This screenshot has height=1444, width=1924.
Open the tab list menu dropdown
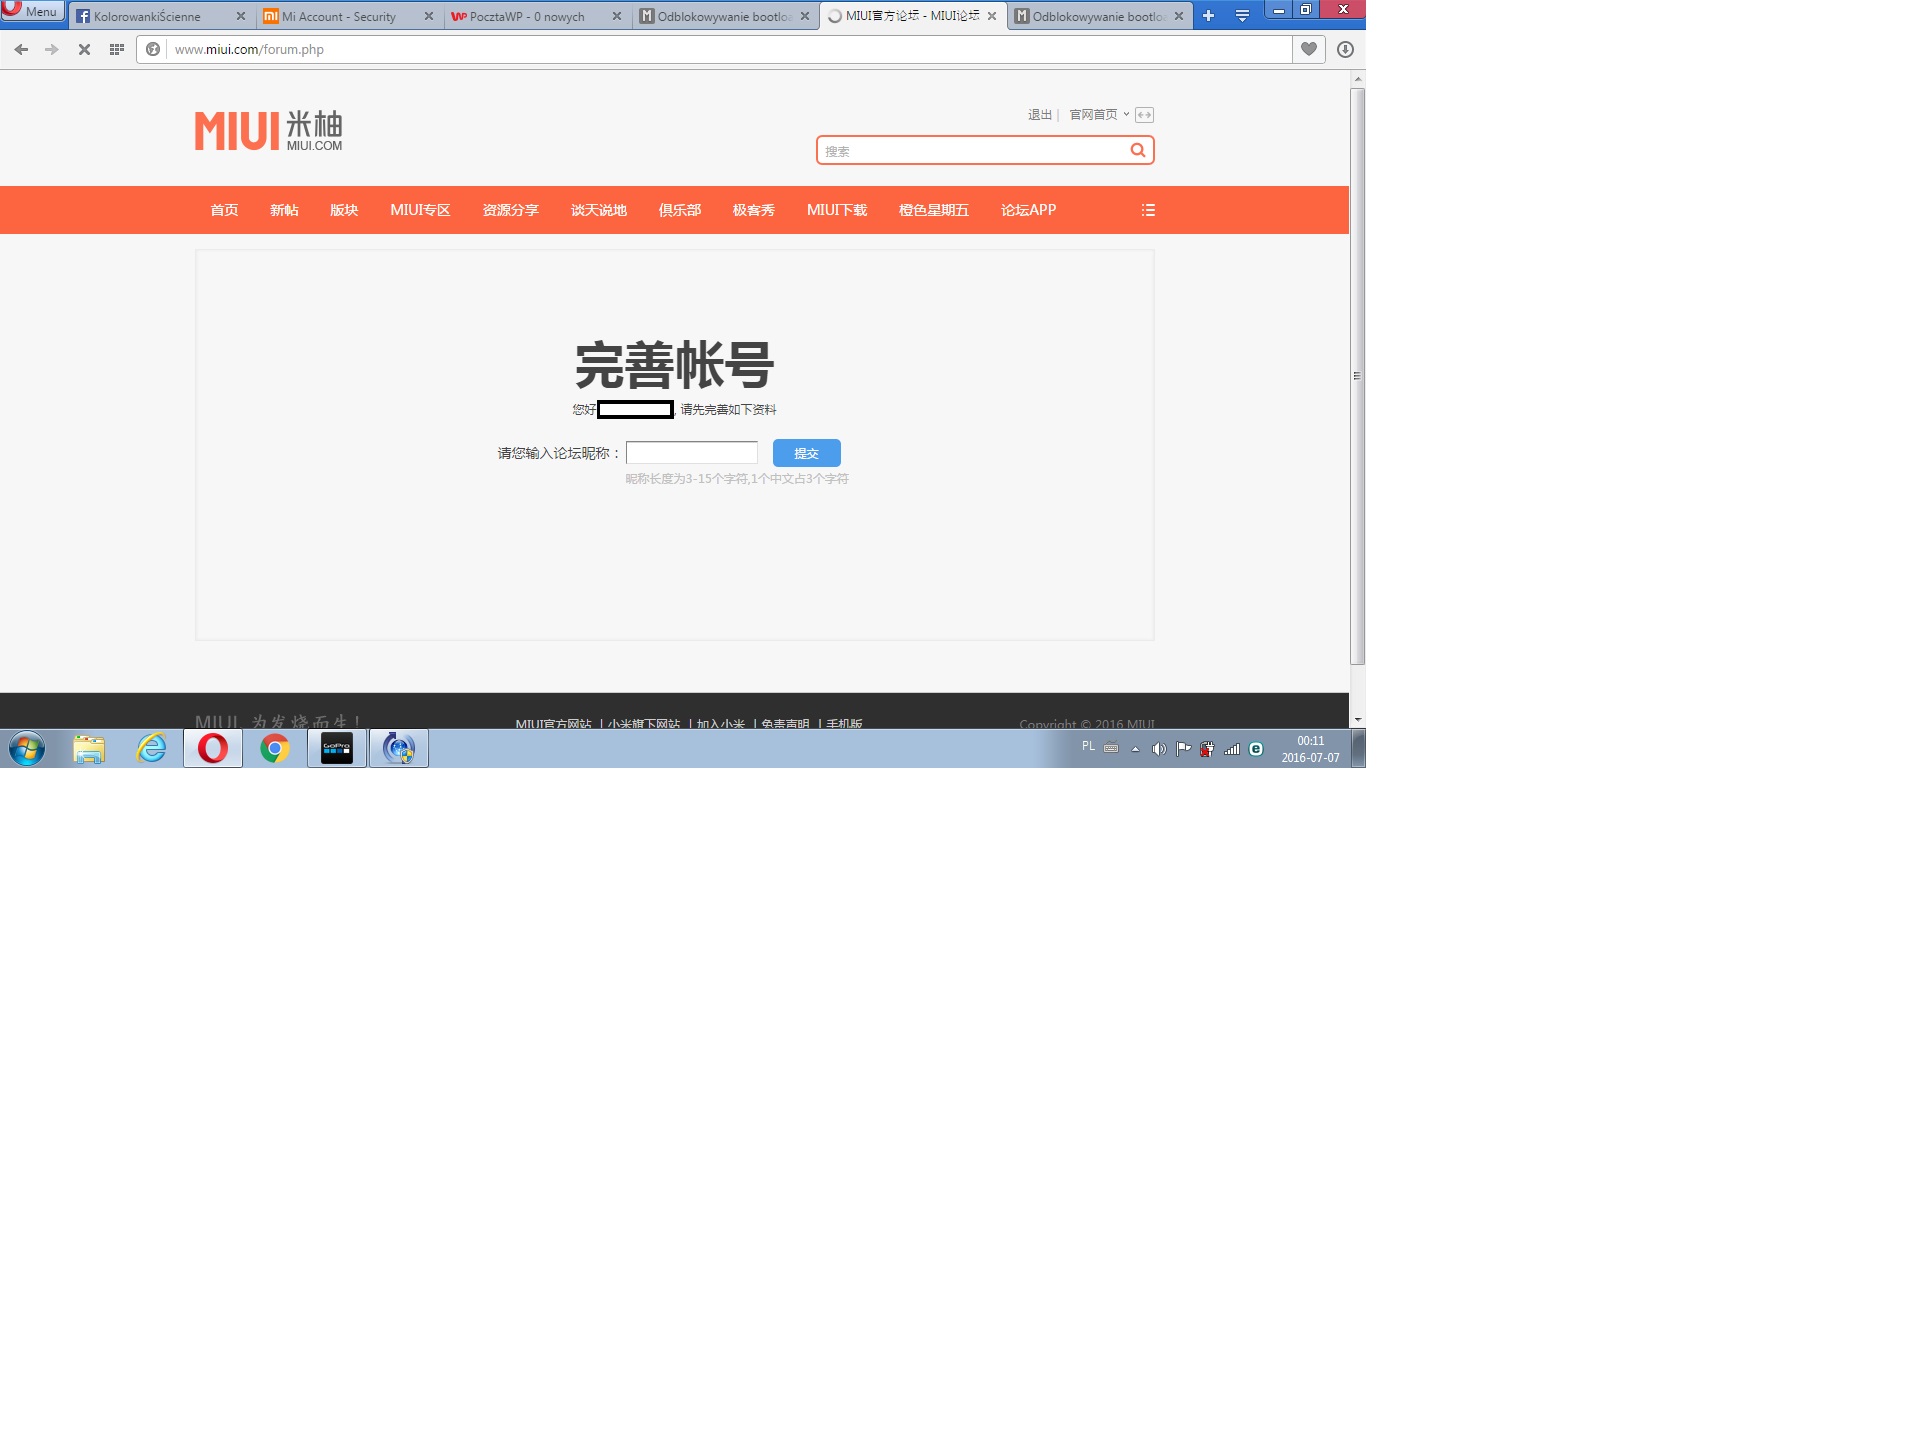pos(1242,16)
